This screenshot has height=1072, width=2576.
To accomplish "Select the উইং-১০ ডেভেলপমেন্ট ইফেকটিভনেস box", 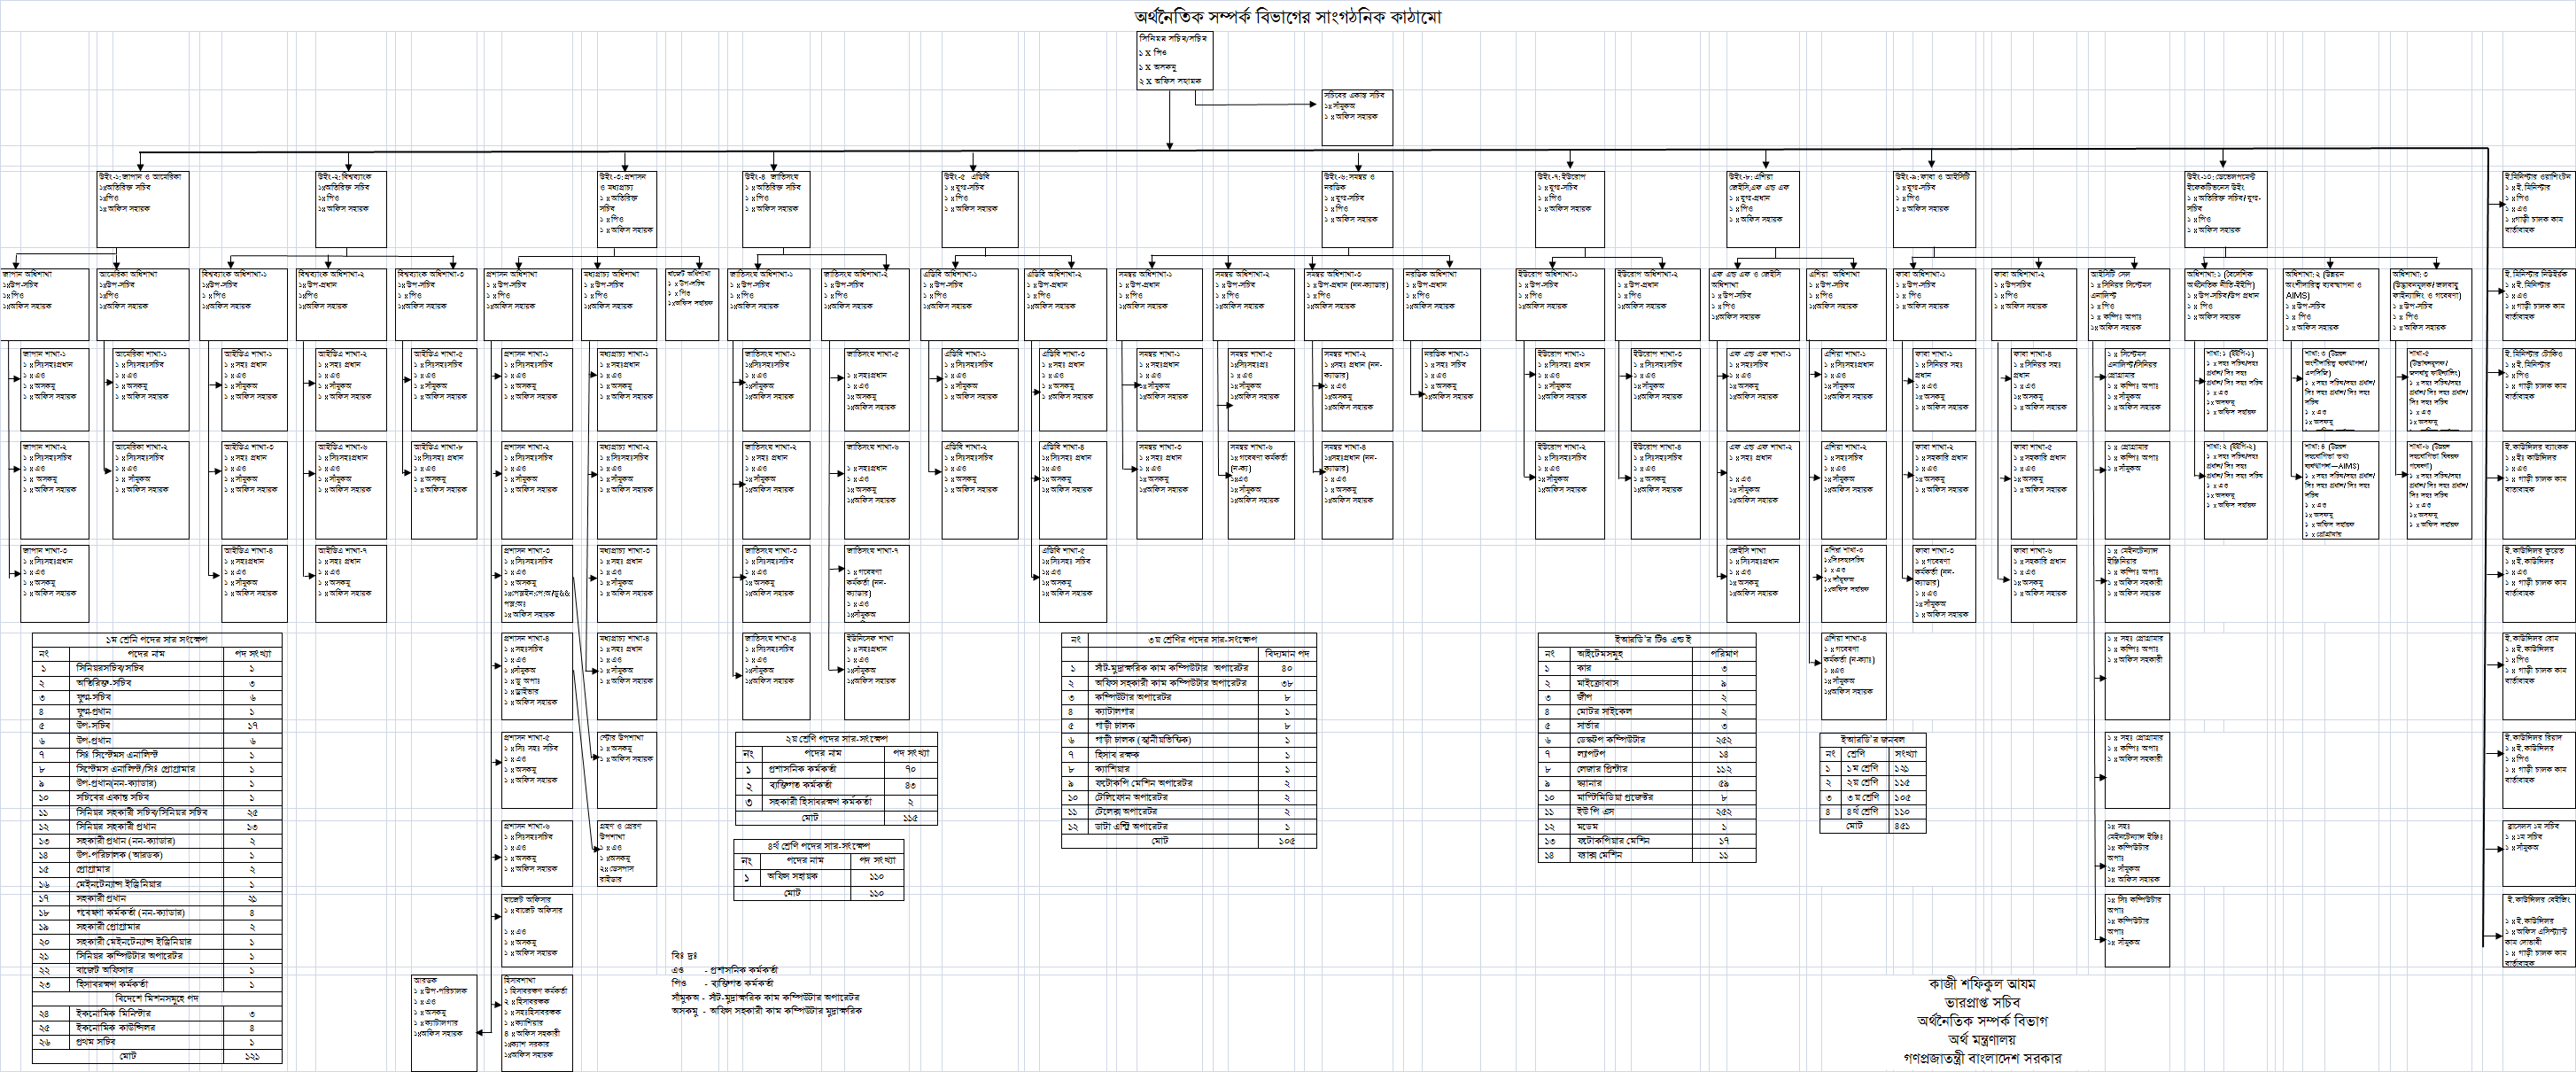I will click(2225, 208).
